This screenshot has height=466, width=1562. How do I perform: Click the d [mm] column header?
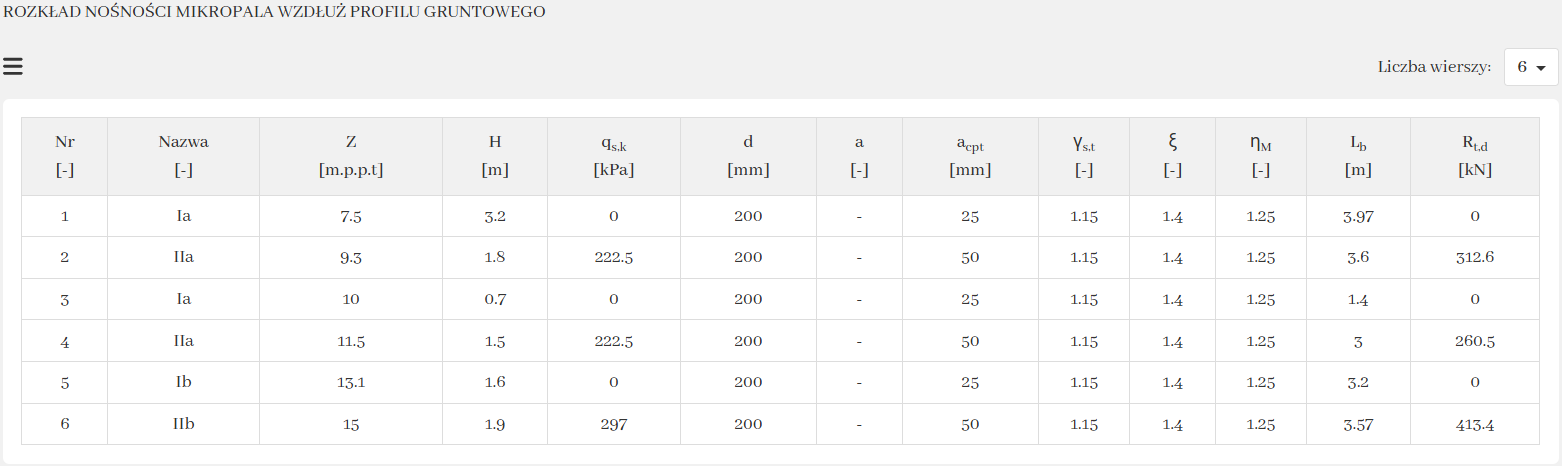748,156
